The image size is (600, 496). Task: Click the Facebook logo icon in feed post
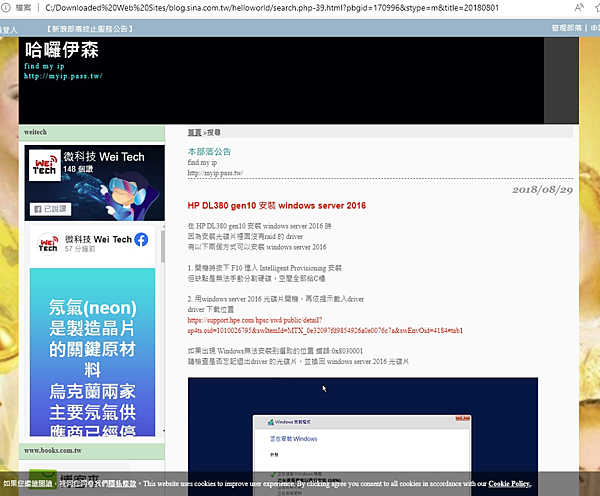click(x=142, y=240)
